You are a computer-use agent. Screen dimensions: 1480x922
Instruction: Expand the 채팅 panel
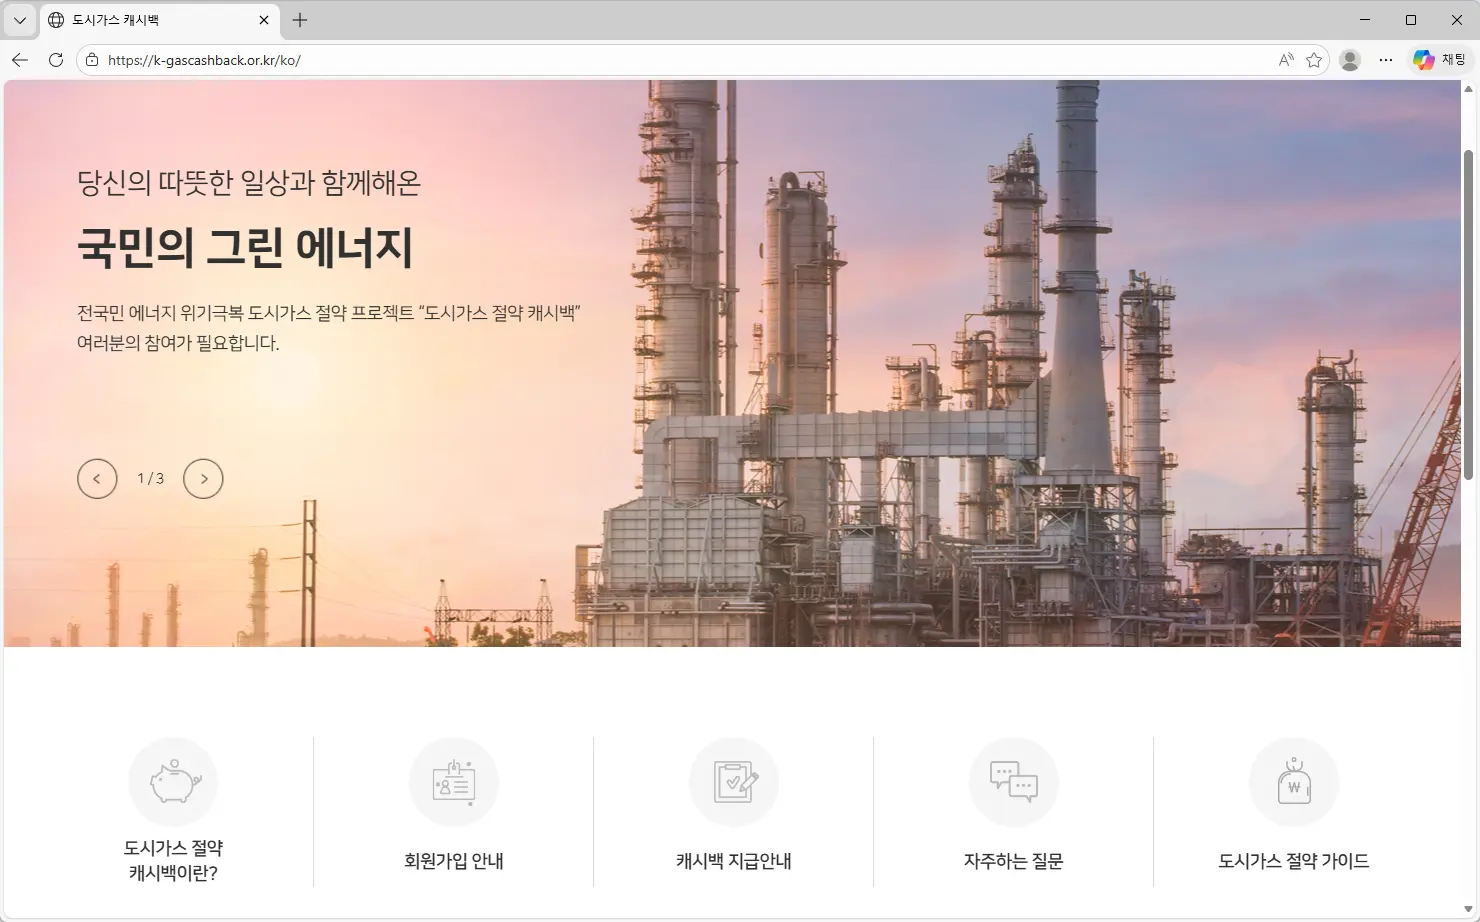[x=1450, y=59]
